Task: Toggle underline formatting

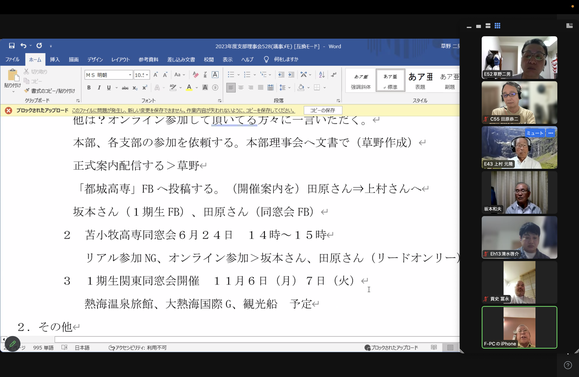Action: (x=109, y=88)
